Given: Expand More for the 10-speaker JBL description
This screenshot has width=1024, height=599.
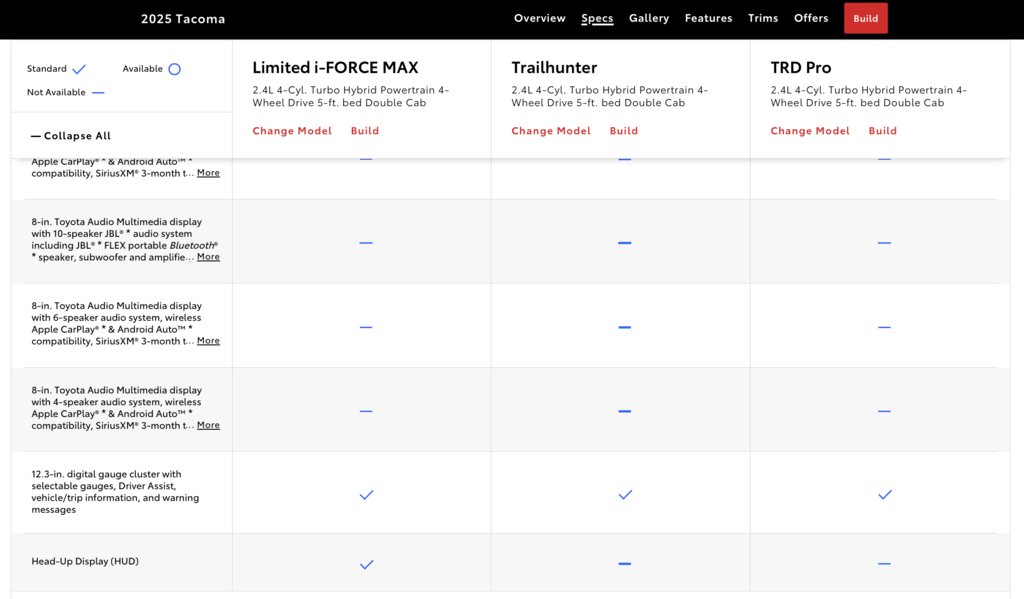Looking at the screenshot, I should [208, 257].
